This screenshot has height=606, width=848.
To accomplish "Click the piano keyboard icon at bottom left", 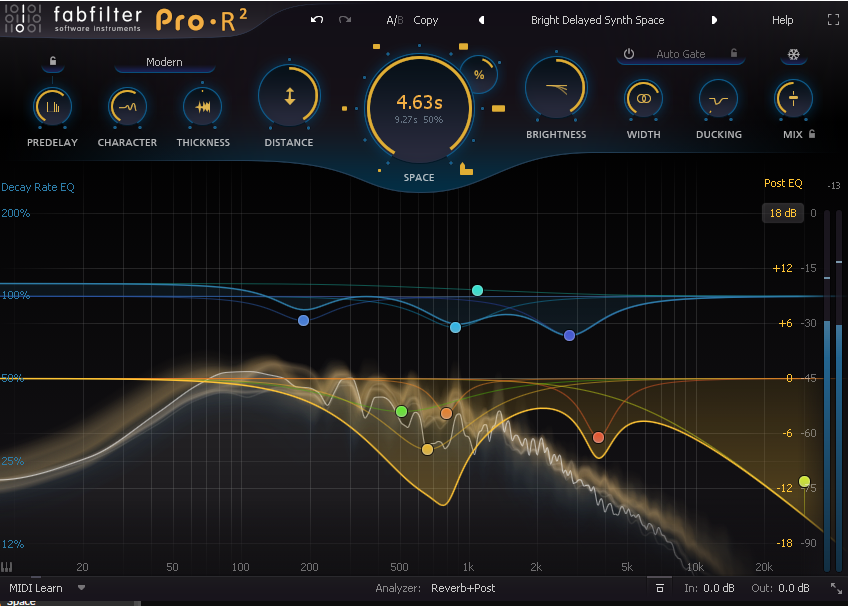I will click(x=9, y=566).
